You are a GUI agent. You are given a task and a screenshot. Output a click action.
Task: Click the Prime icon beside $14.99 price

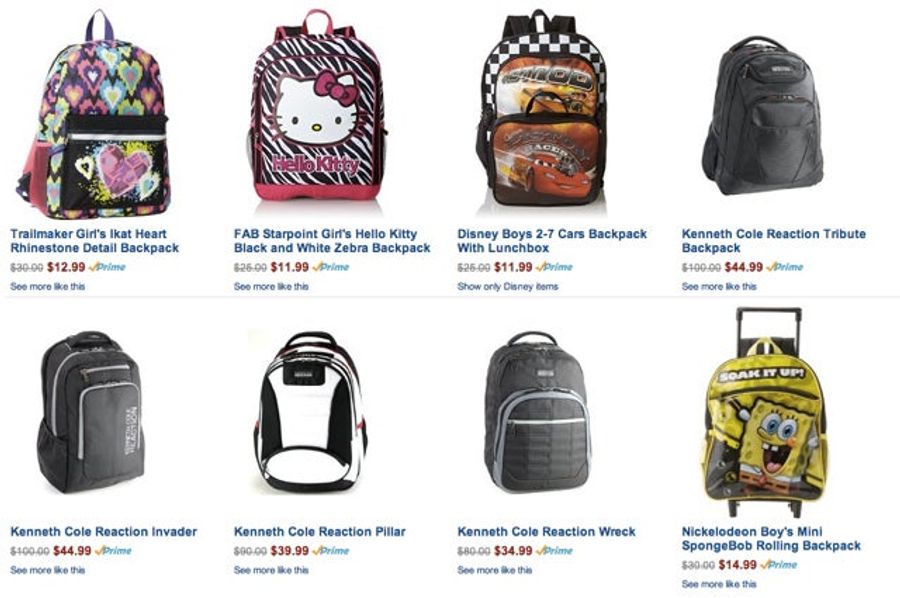point(778,565)
